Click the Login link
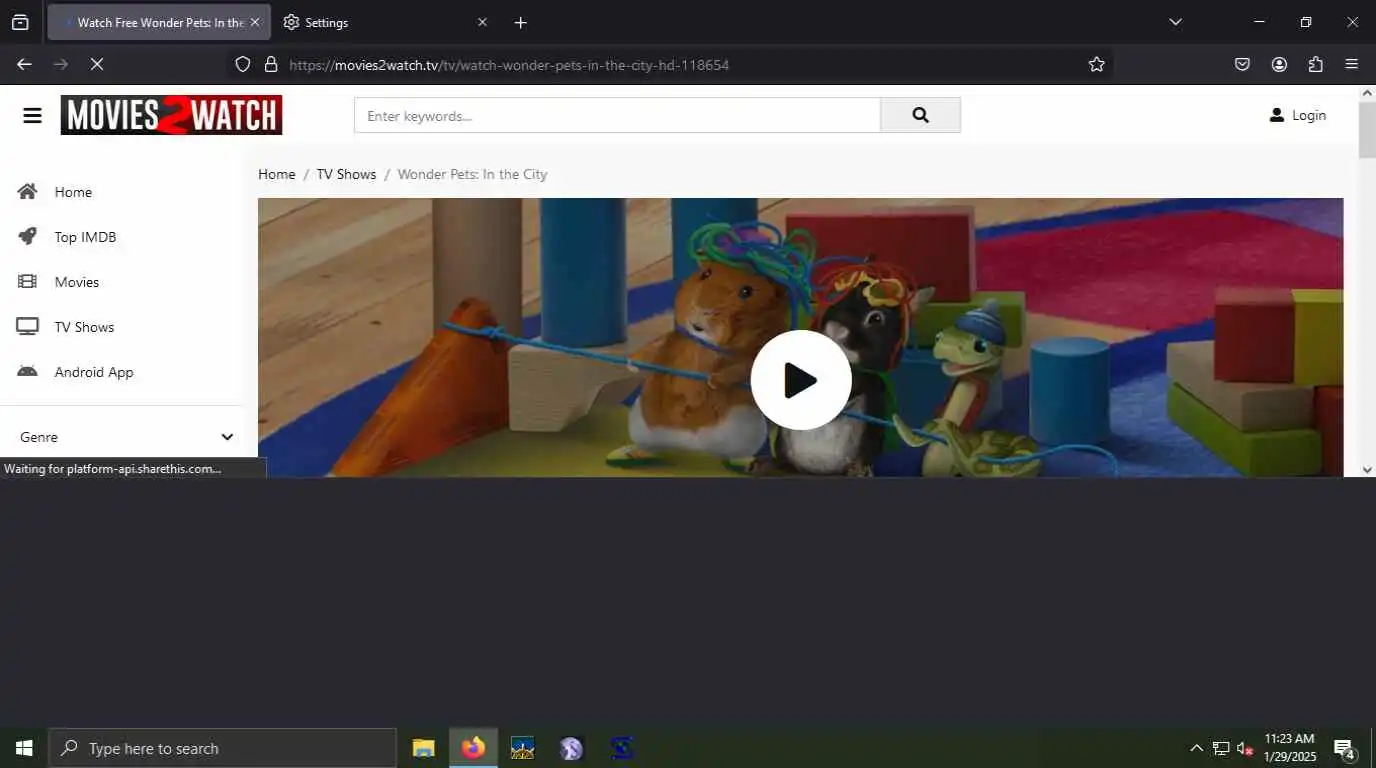 [x=1309, y=115]
